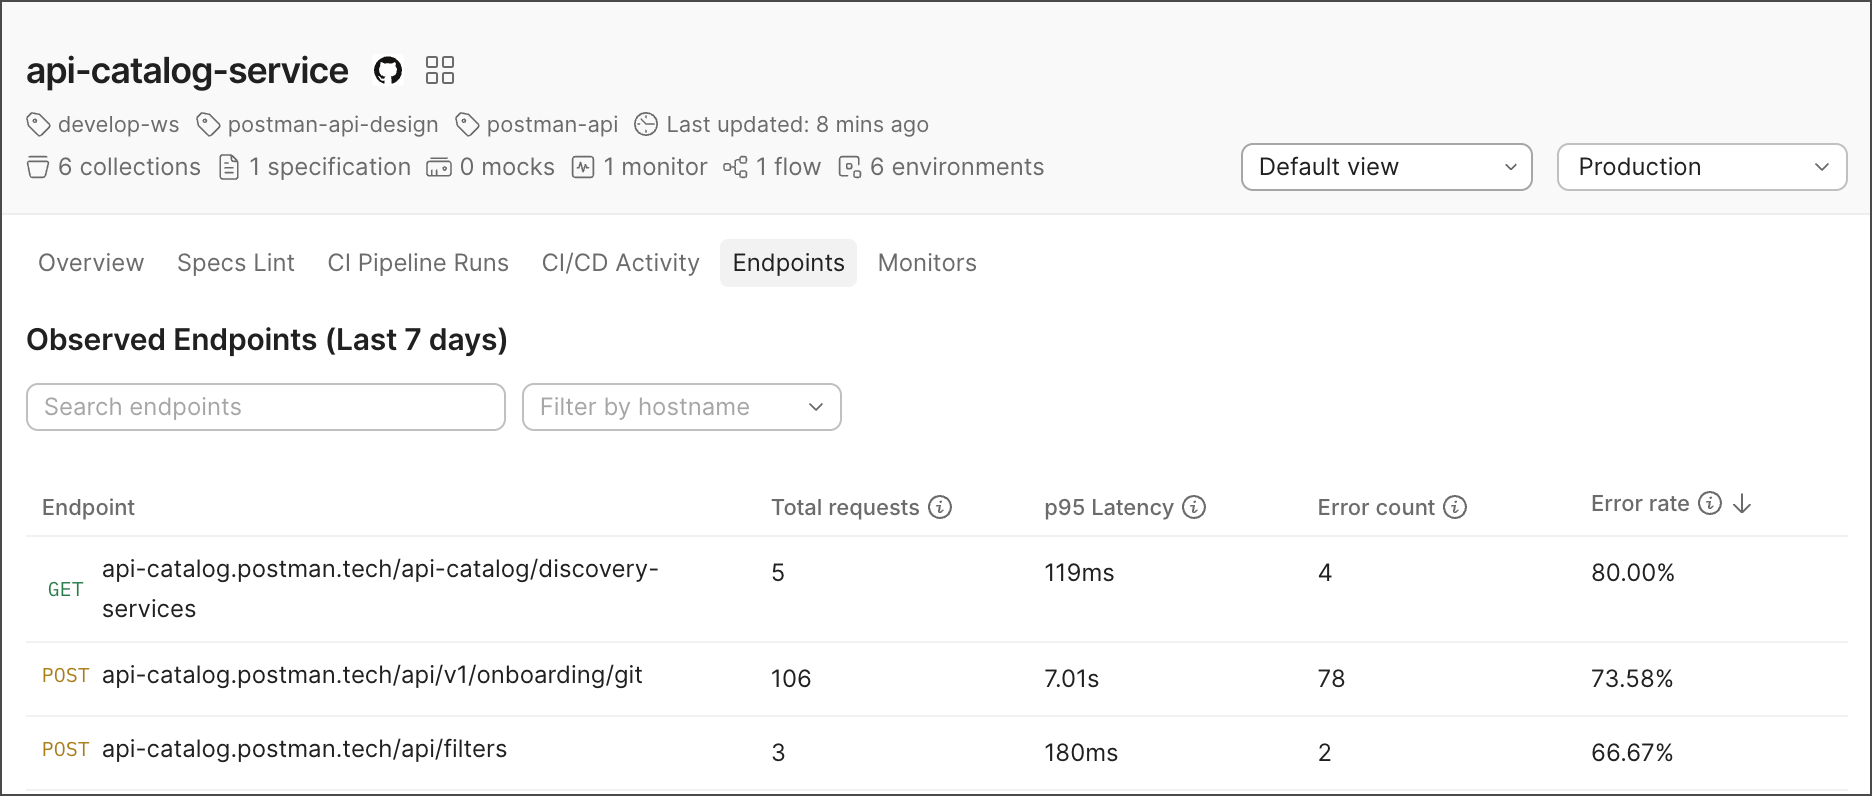Click the monitor pulse icon
This screenshot has height=796, width=1872.
[583, 167]
